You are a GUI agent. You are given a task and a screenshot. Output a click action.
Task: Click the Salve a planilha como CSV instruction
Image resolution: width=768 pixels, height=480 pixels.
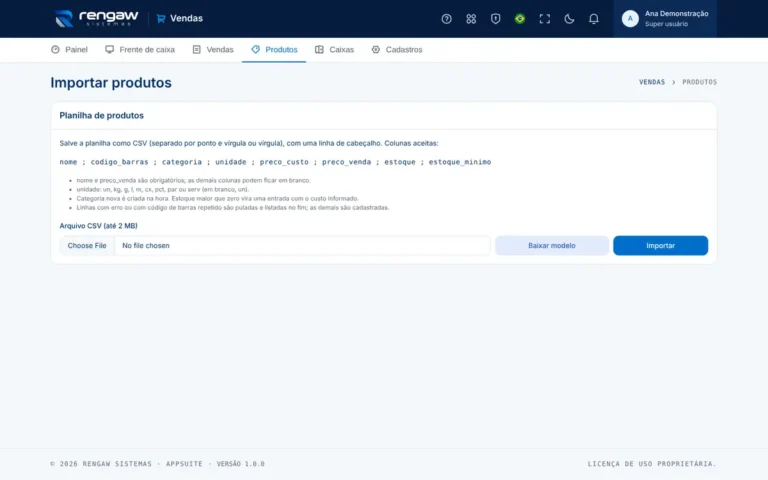pyautogui.click(x=249, y=144)
